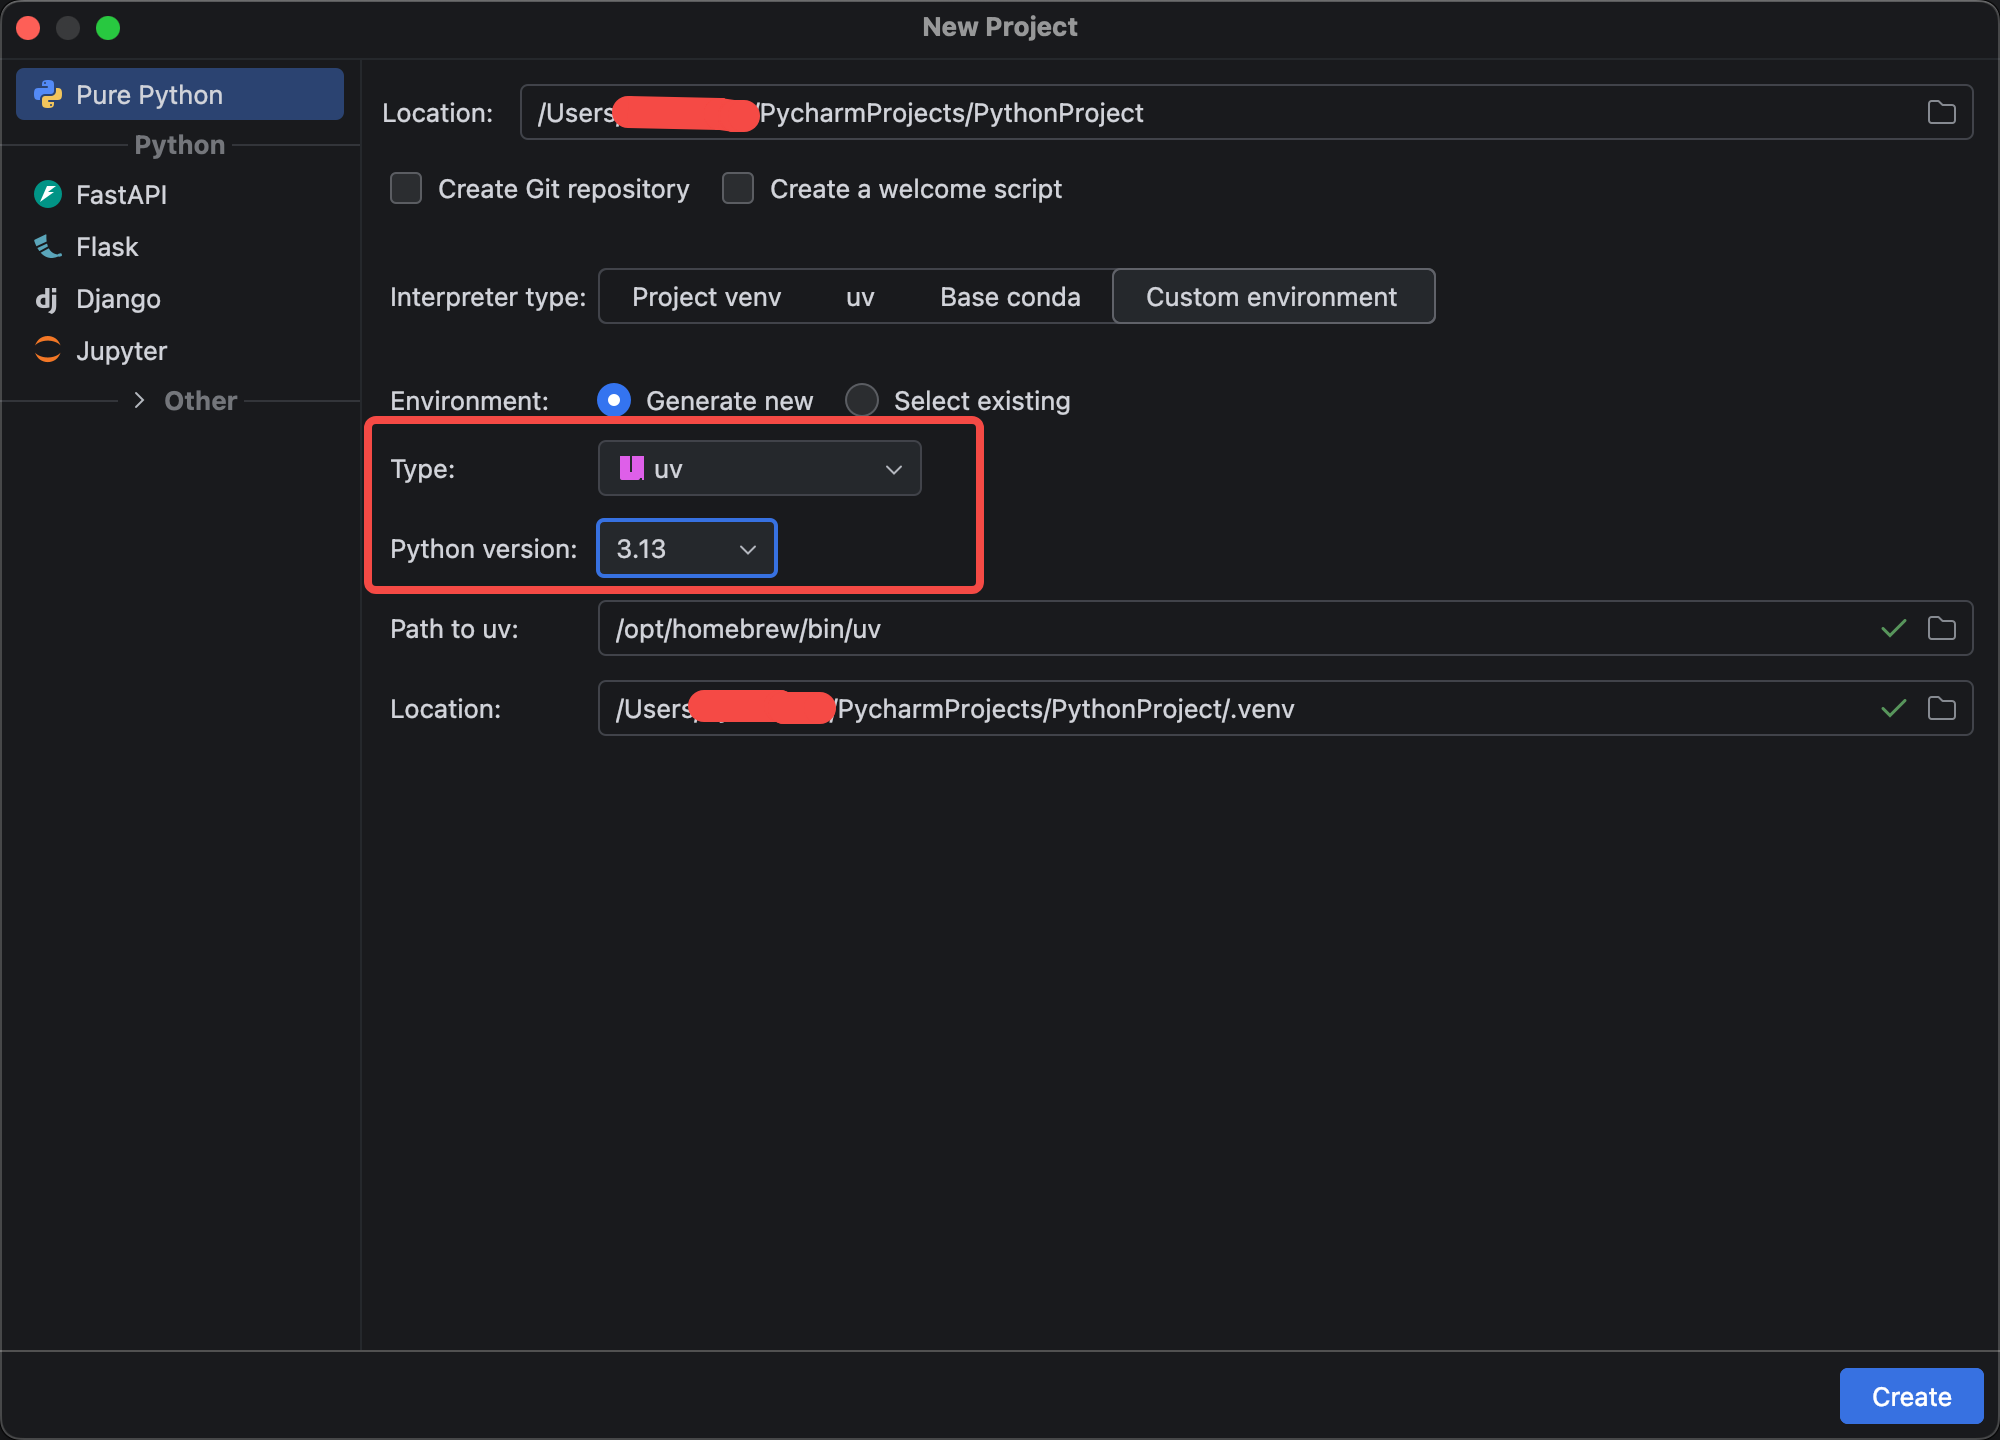
Task: Browse folder for project Location
Action: pyautogui.click(x=1941, y=112)
